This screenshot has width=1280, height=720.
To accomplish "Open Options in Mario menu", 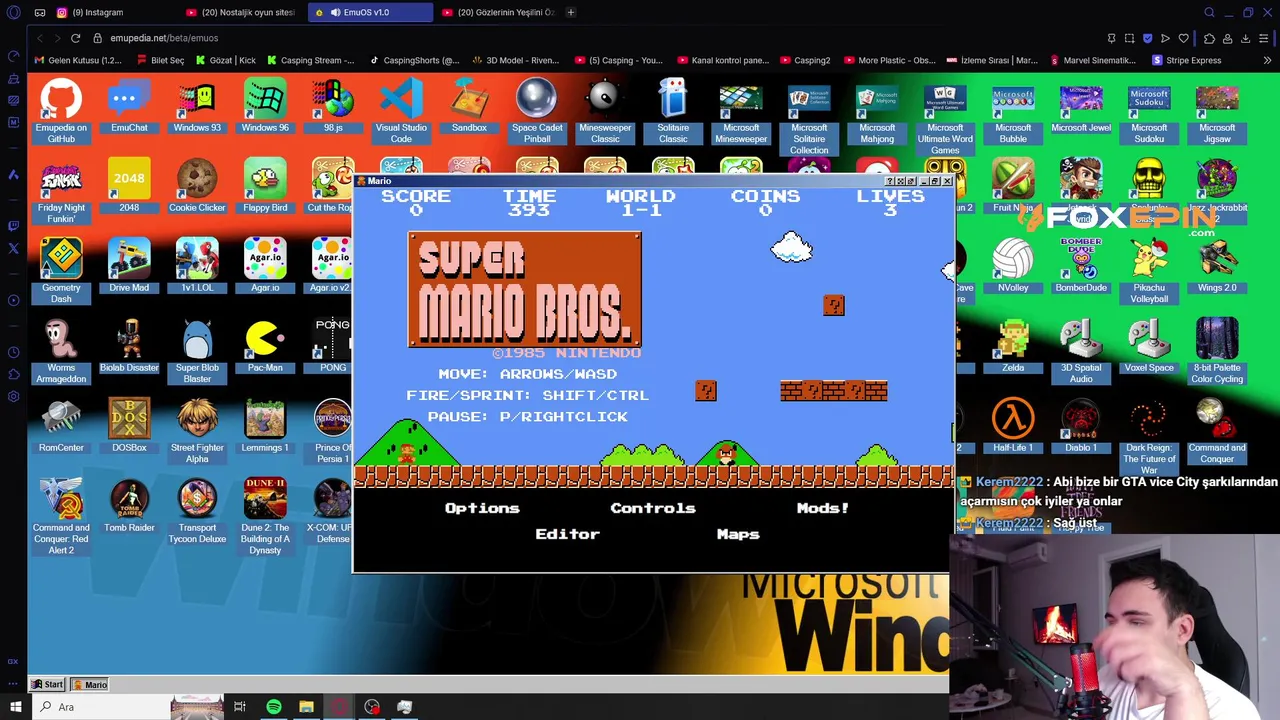I will [482, 508].
